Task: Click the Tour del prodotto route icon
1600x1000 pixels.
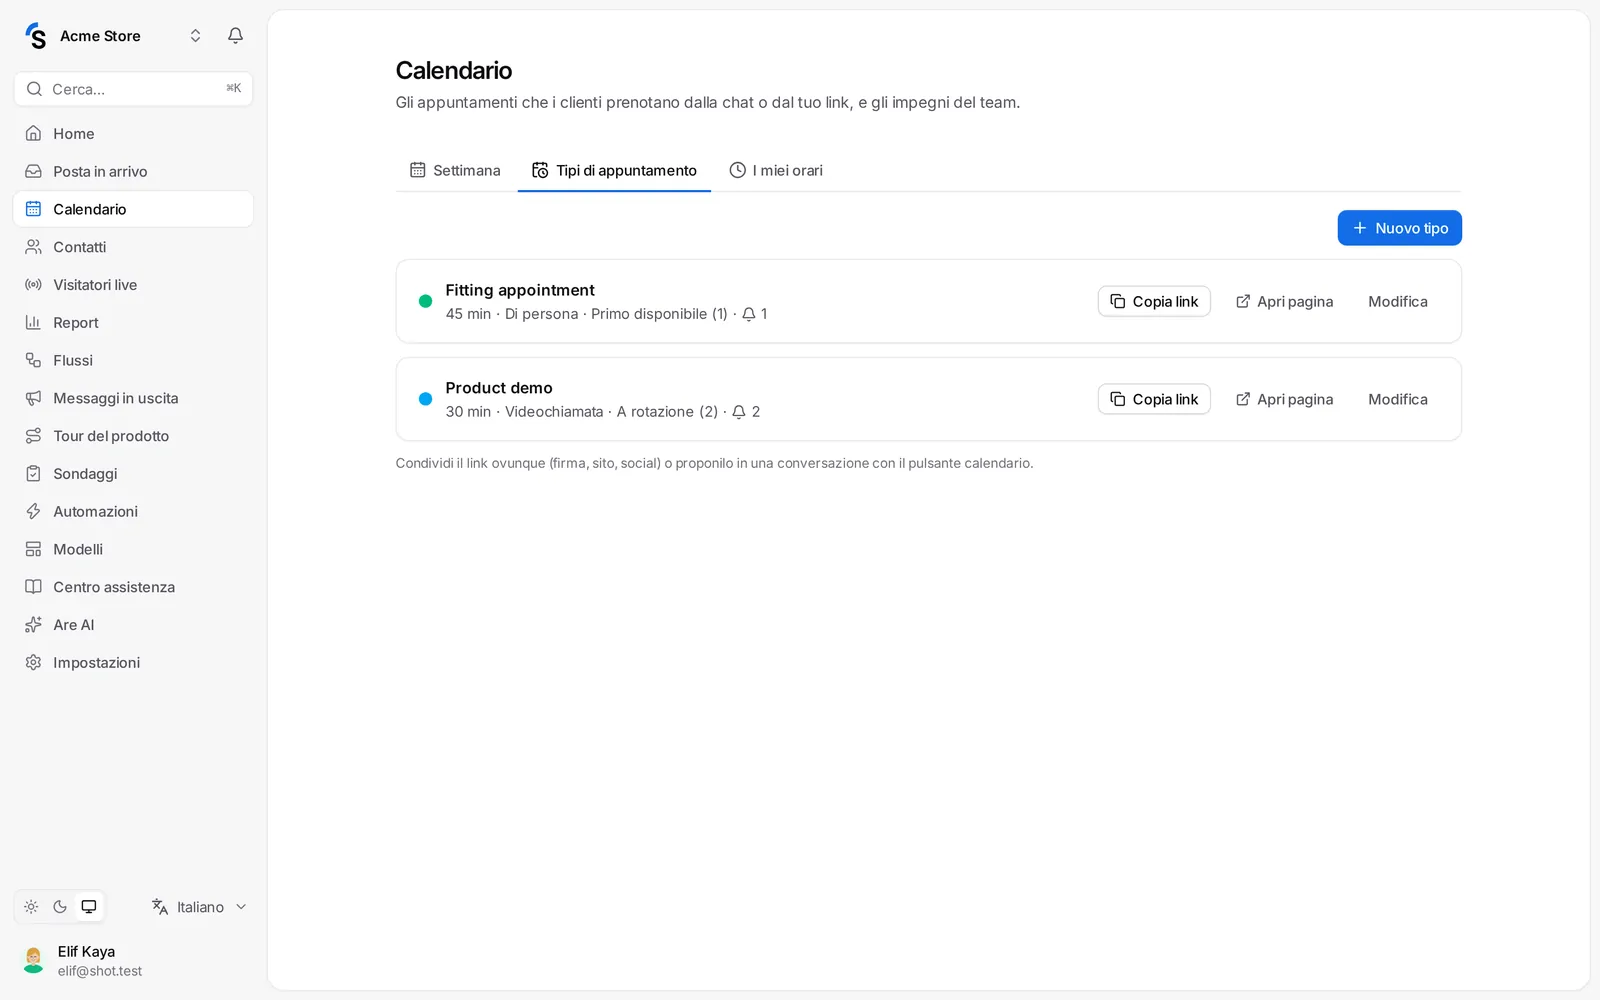Action: tap(33, 436)
